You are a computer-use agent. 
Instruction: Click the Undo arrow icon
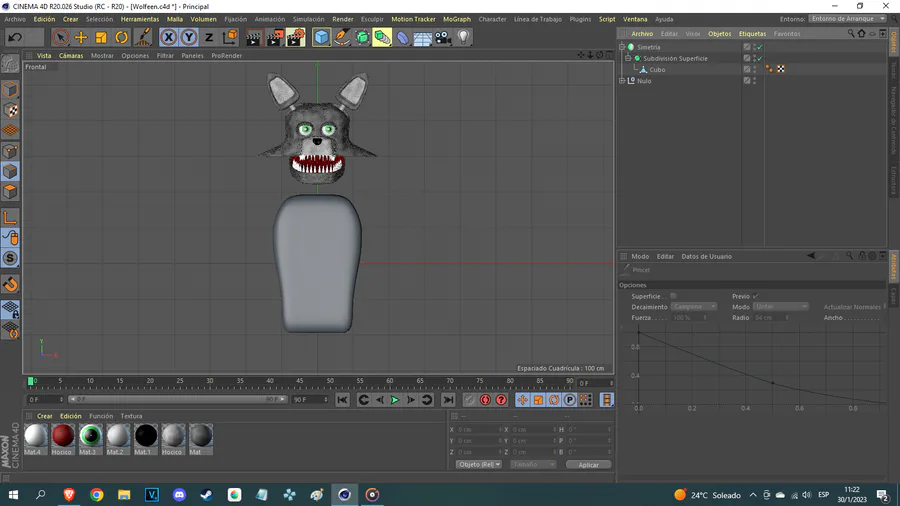[15, 37]
